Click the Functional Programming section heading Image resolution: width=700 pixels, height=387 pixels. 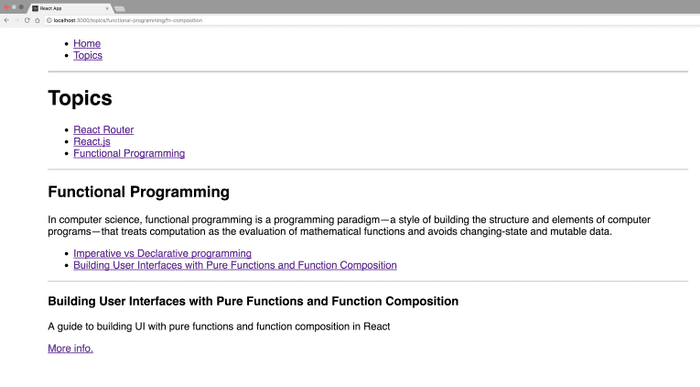click(x=139, y=191)
